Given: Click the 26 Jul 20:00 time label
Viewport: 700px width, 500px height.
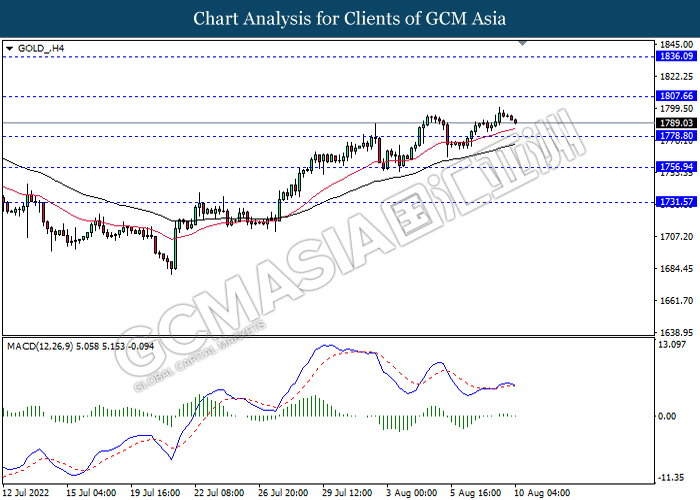Looking at the screenshot, I should tap(283, 493).
